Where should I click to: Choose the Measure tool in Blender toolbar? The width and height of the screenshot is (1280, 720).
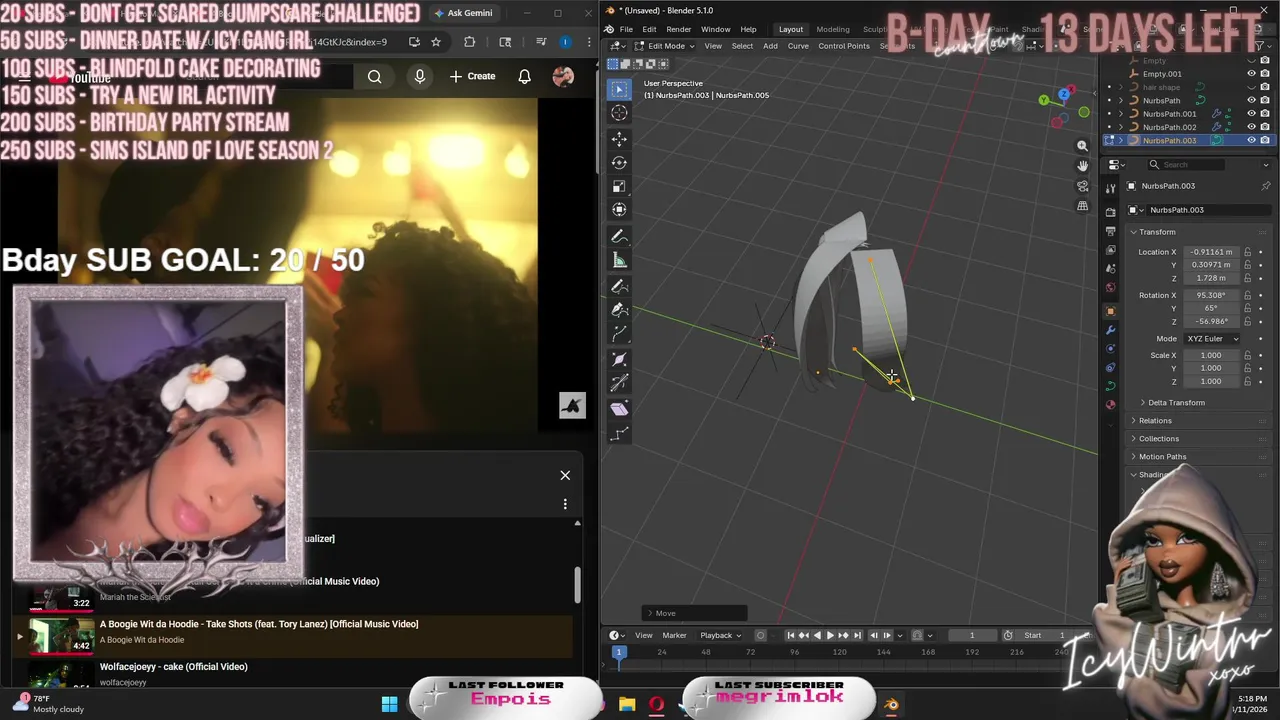[x=619, y=260]
